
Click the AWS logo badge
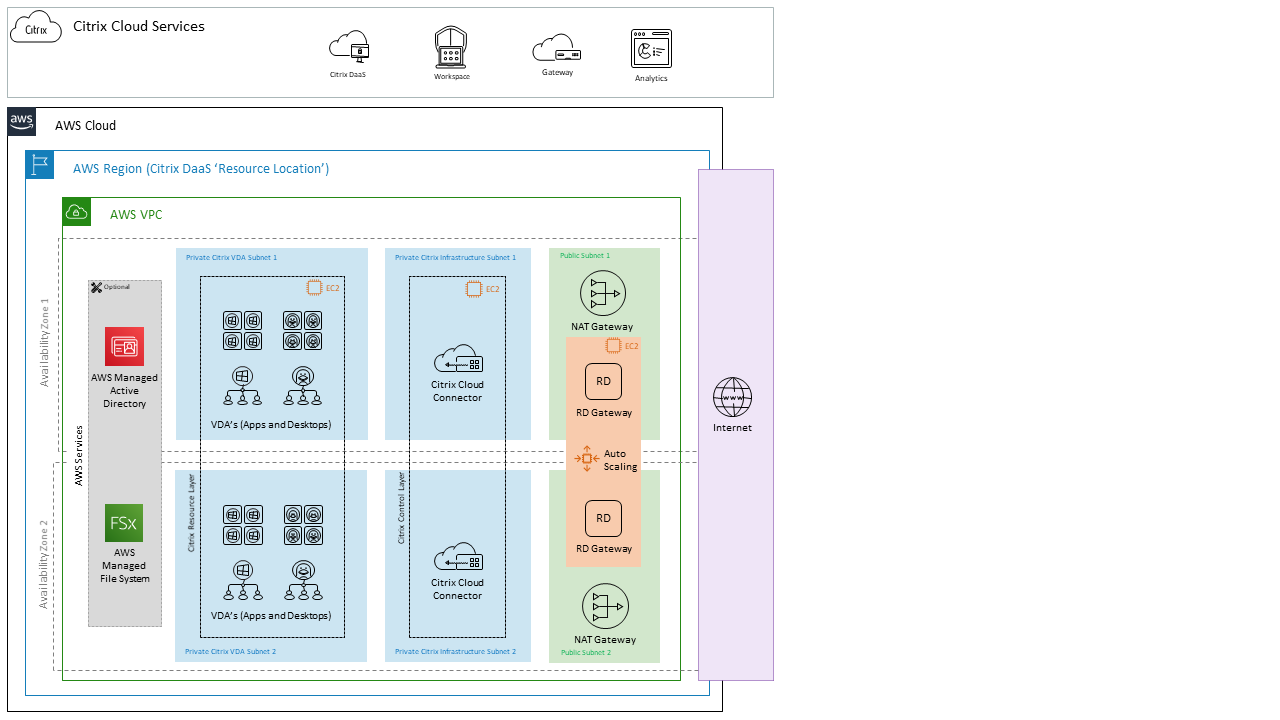[x=22, y=122]
